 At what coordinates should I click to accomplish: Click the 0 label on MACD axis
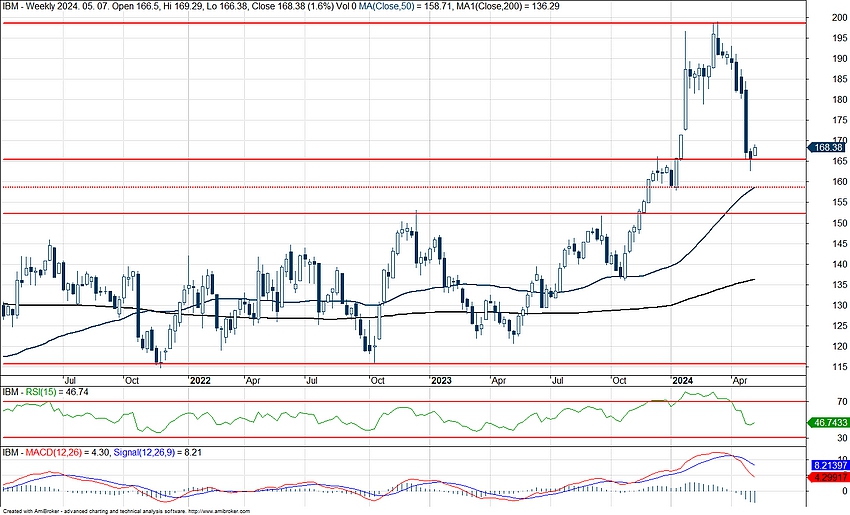[x=845, y=492]
